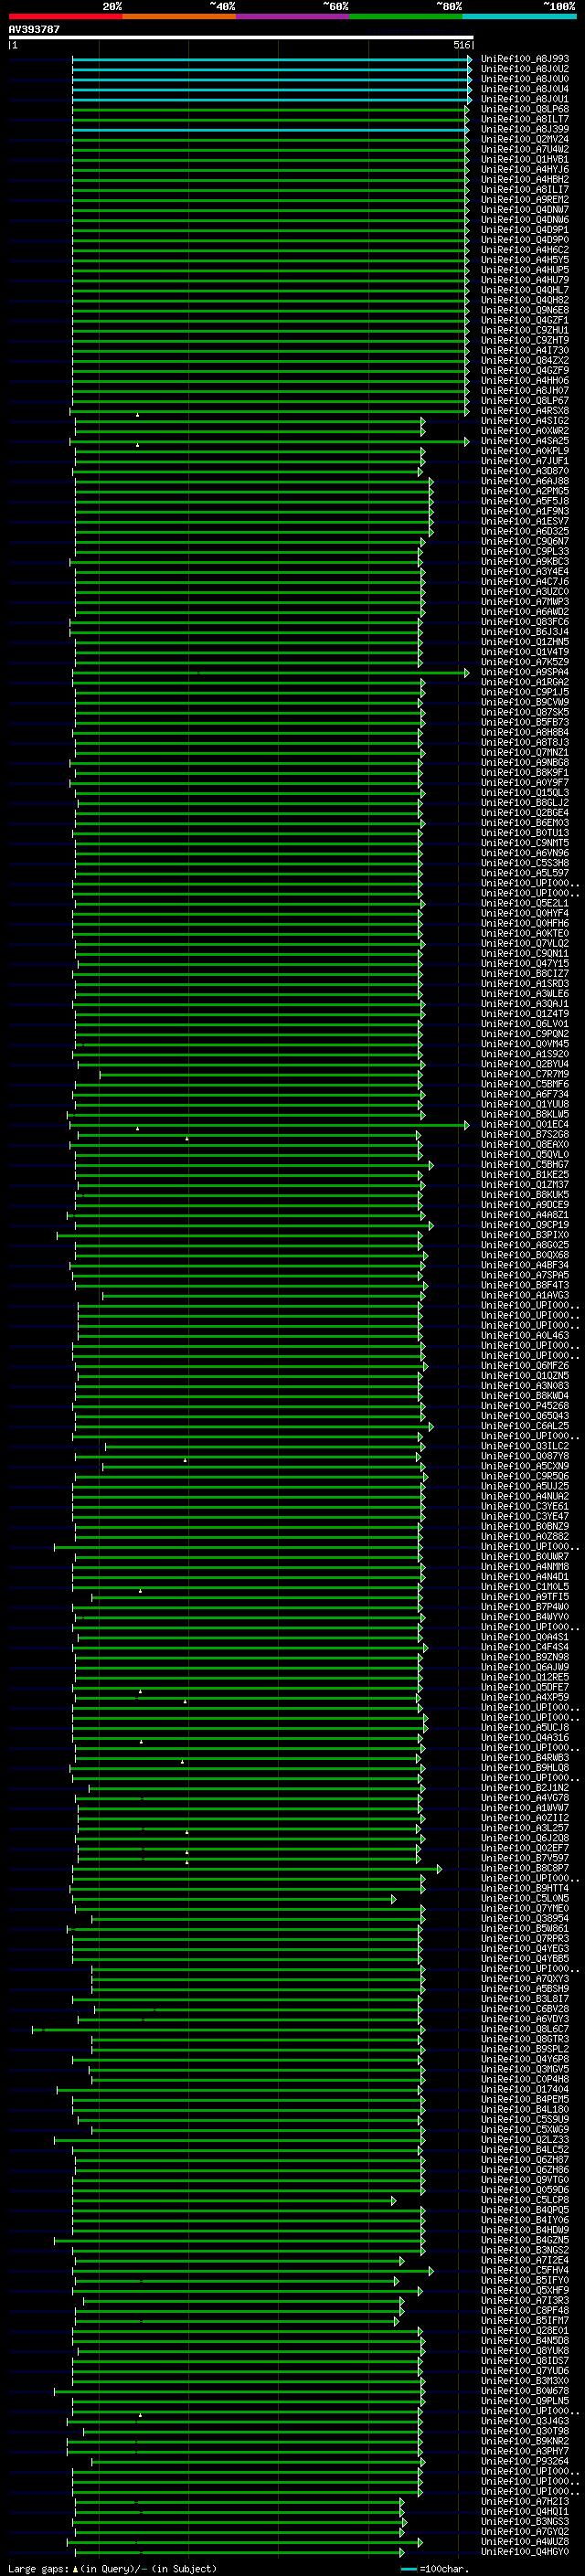Select the UniRef100_C5LCP8 label
The height and width of the screenshot is (2576, 585).
coord(525,2200)
